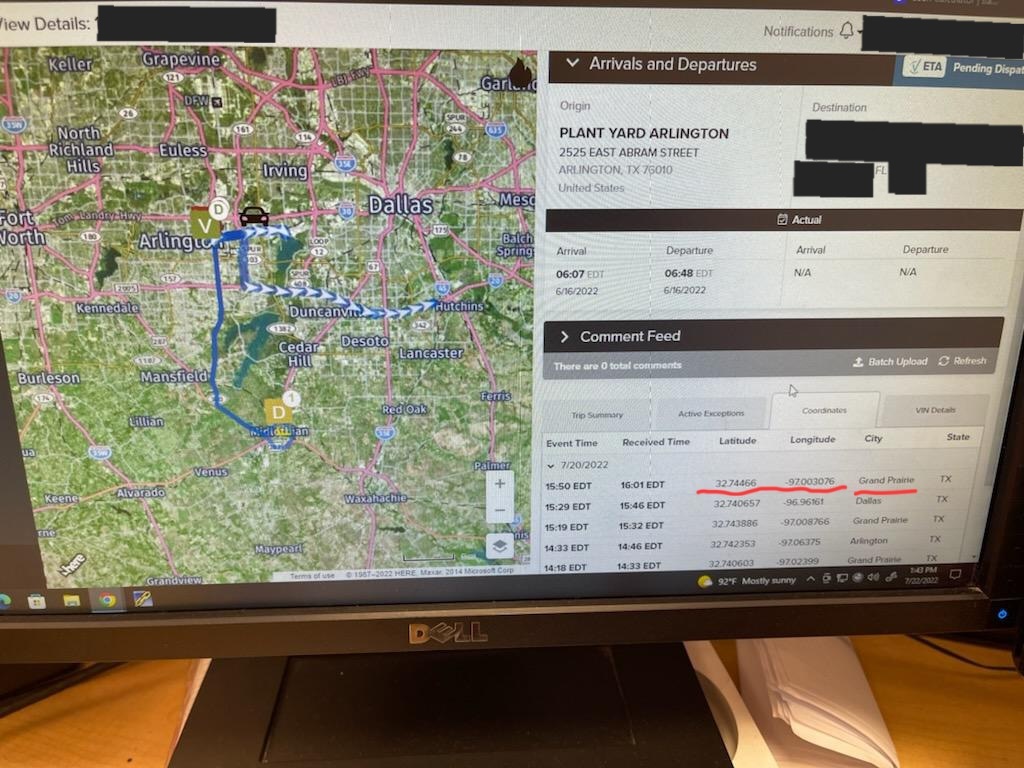
Task: Click latitude value 32.74466
Action: [x=735, y=483]
